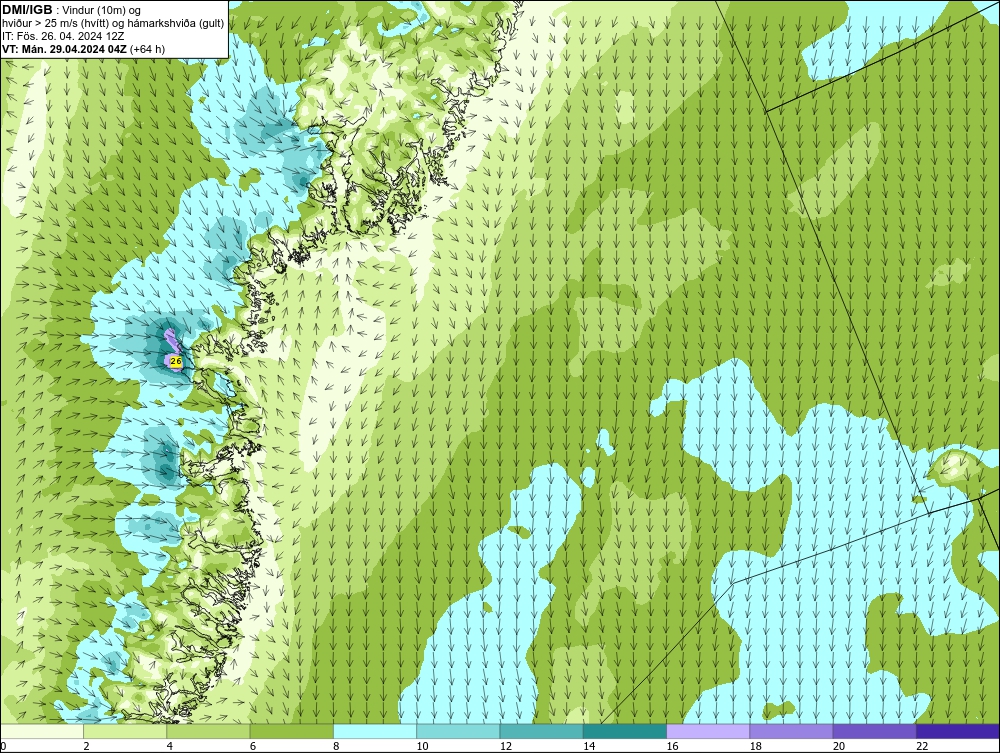The width and height of the screenshot is (1000, 753).
Task: Click the yellow "26" max gust marker
Action: (x=177, y=362)
